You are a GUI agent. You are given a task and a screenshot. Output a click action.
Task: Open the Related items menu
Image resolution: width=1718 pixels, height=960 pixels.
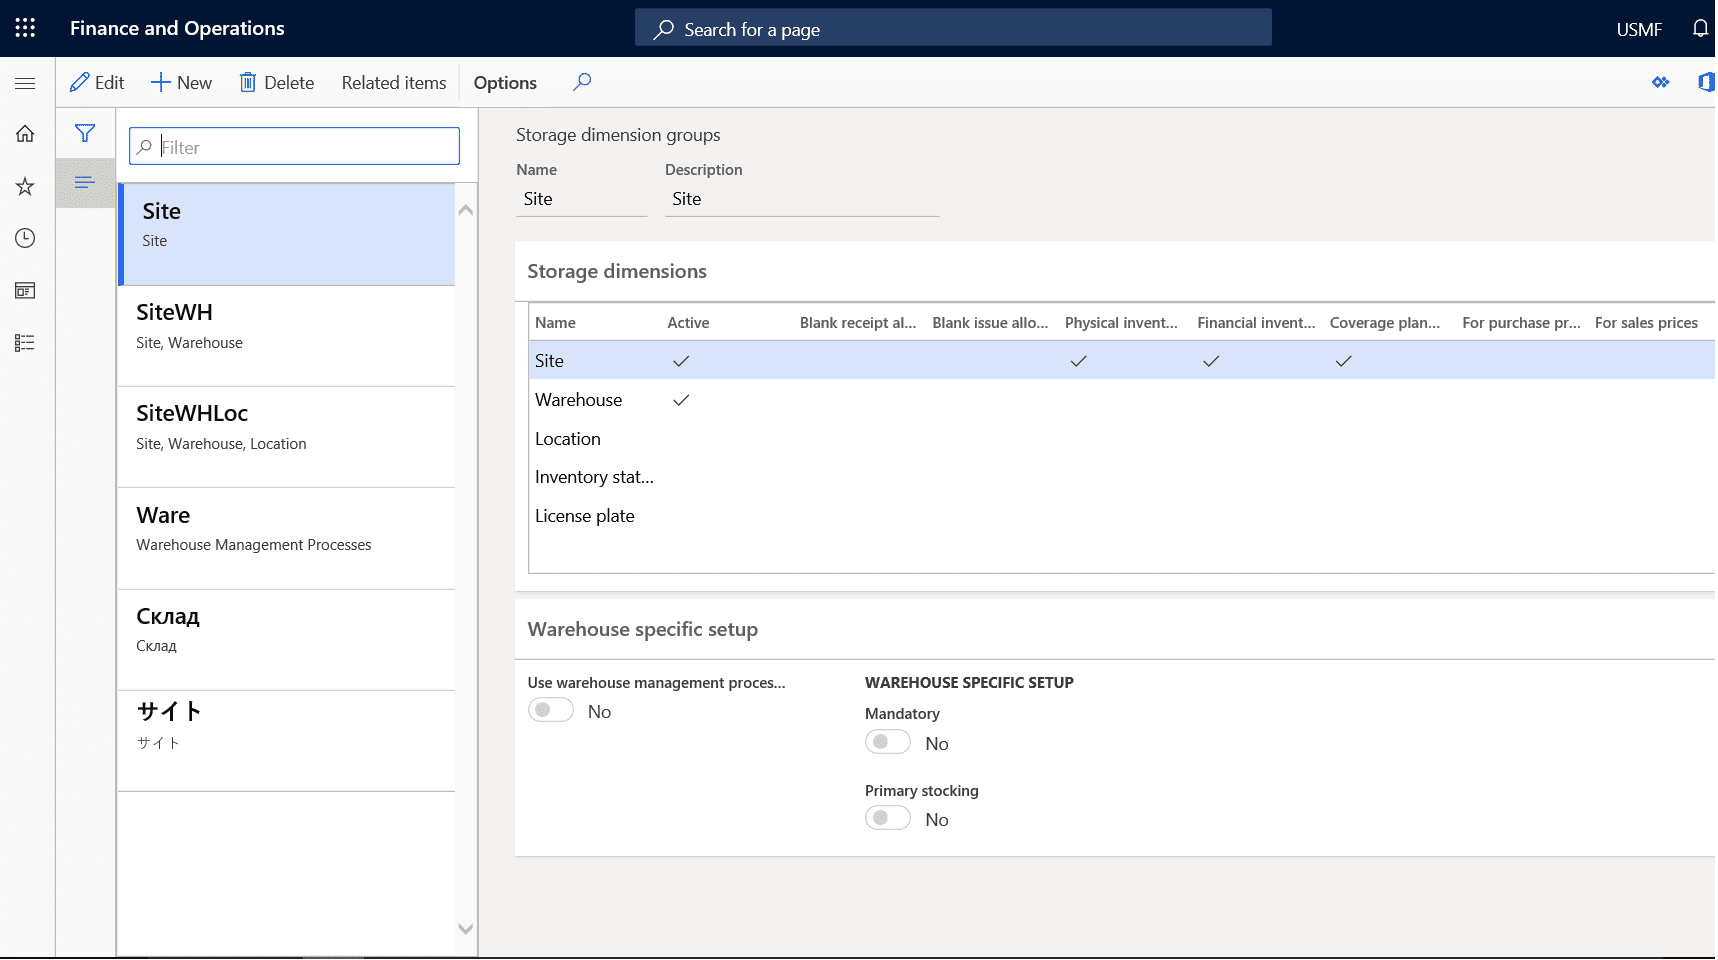[394, 83]
